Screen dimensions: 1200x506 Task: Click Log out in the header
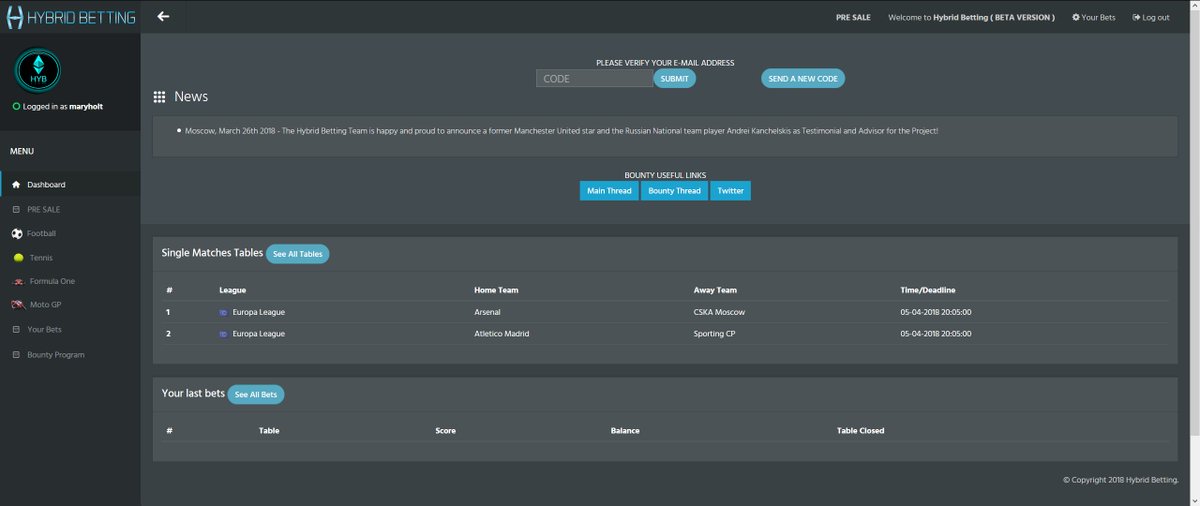point(1151,17)
